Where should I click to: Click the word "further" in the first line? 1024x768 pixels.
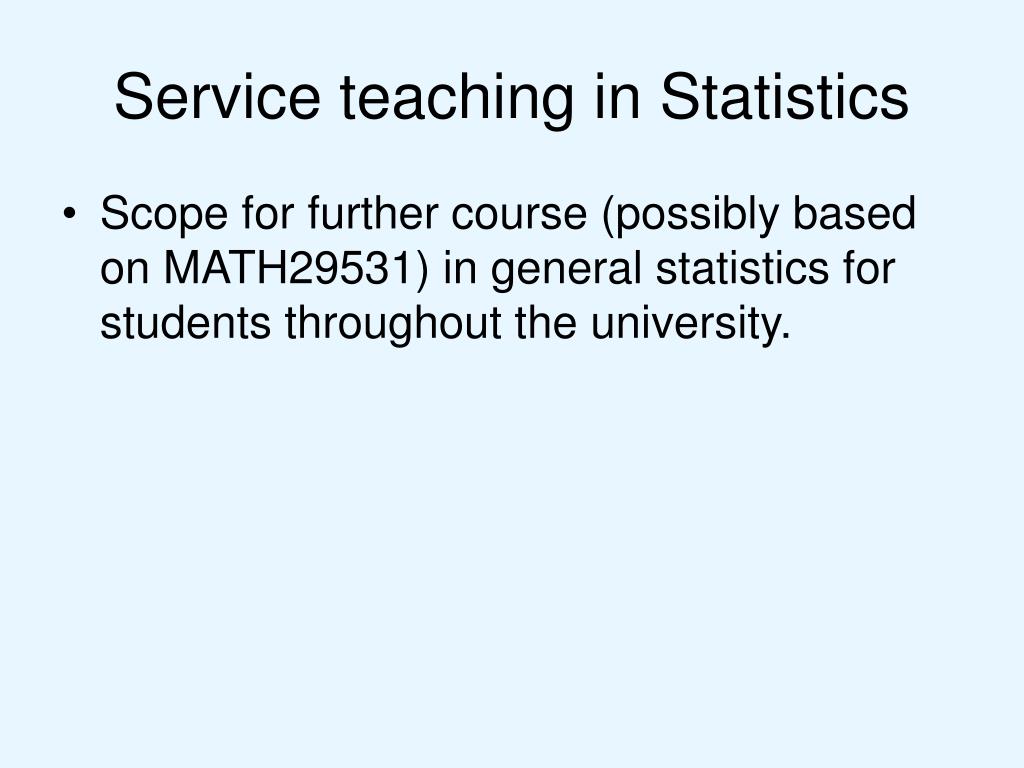click(373, 213)
